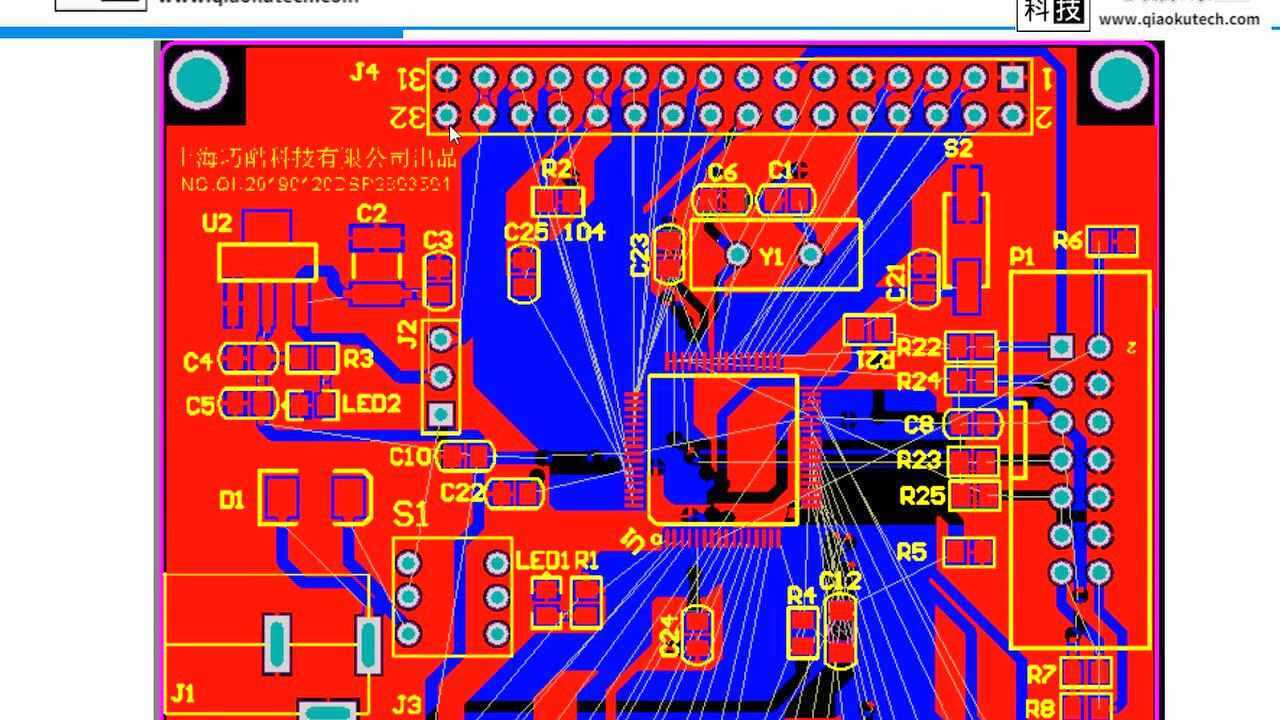Select the C21 capacitor designator

896,281
